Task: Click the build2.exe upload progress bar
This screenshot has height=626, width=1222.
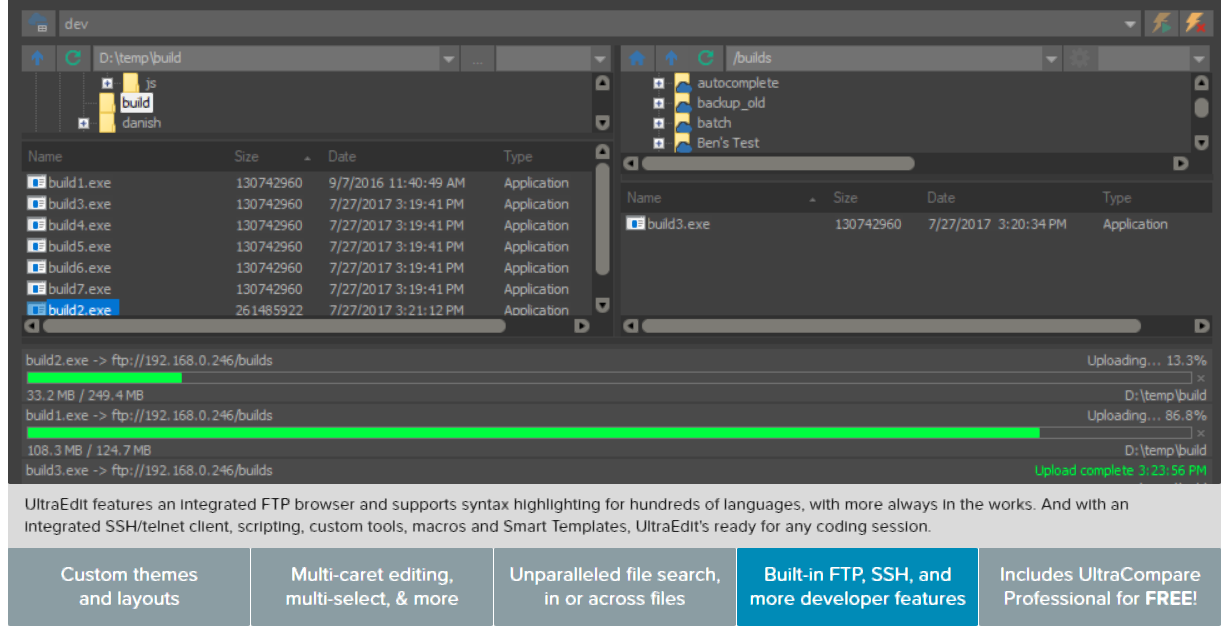Action: point(609,378)
